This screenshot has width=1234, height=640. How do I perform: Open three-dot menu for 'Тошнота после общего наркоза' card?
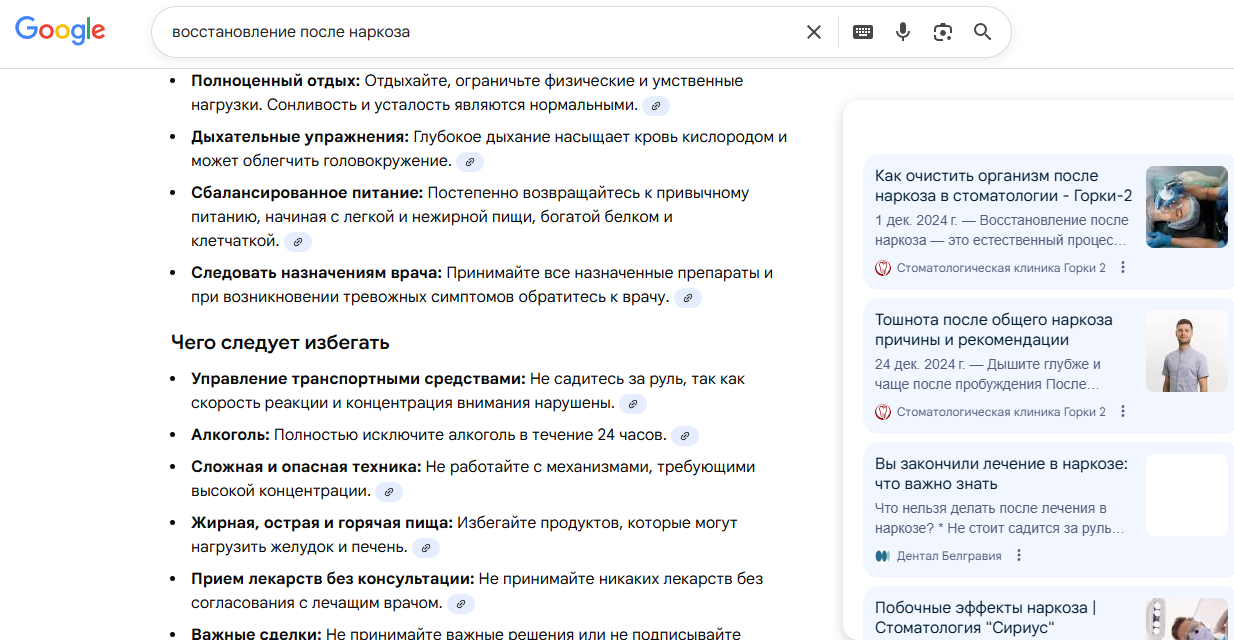1123,411
